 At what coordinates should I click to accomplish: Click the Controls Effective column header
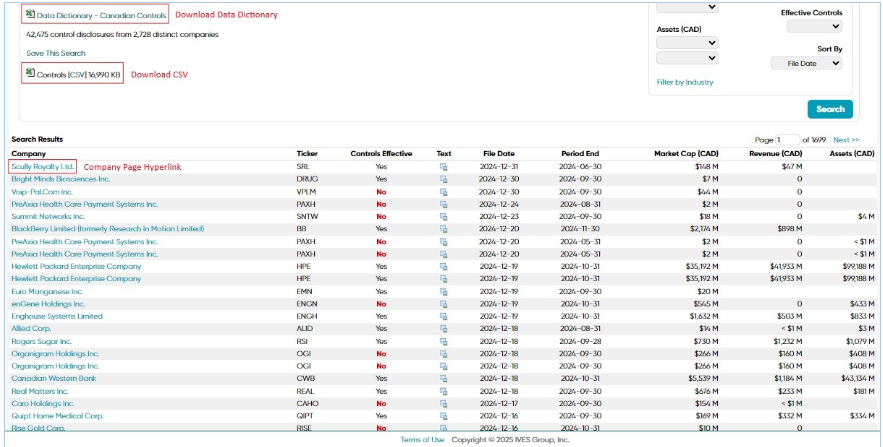click(381, 154)
